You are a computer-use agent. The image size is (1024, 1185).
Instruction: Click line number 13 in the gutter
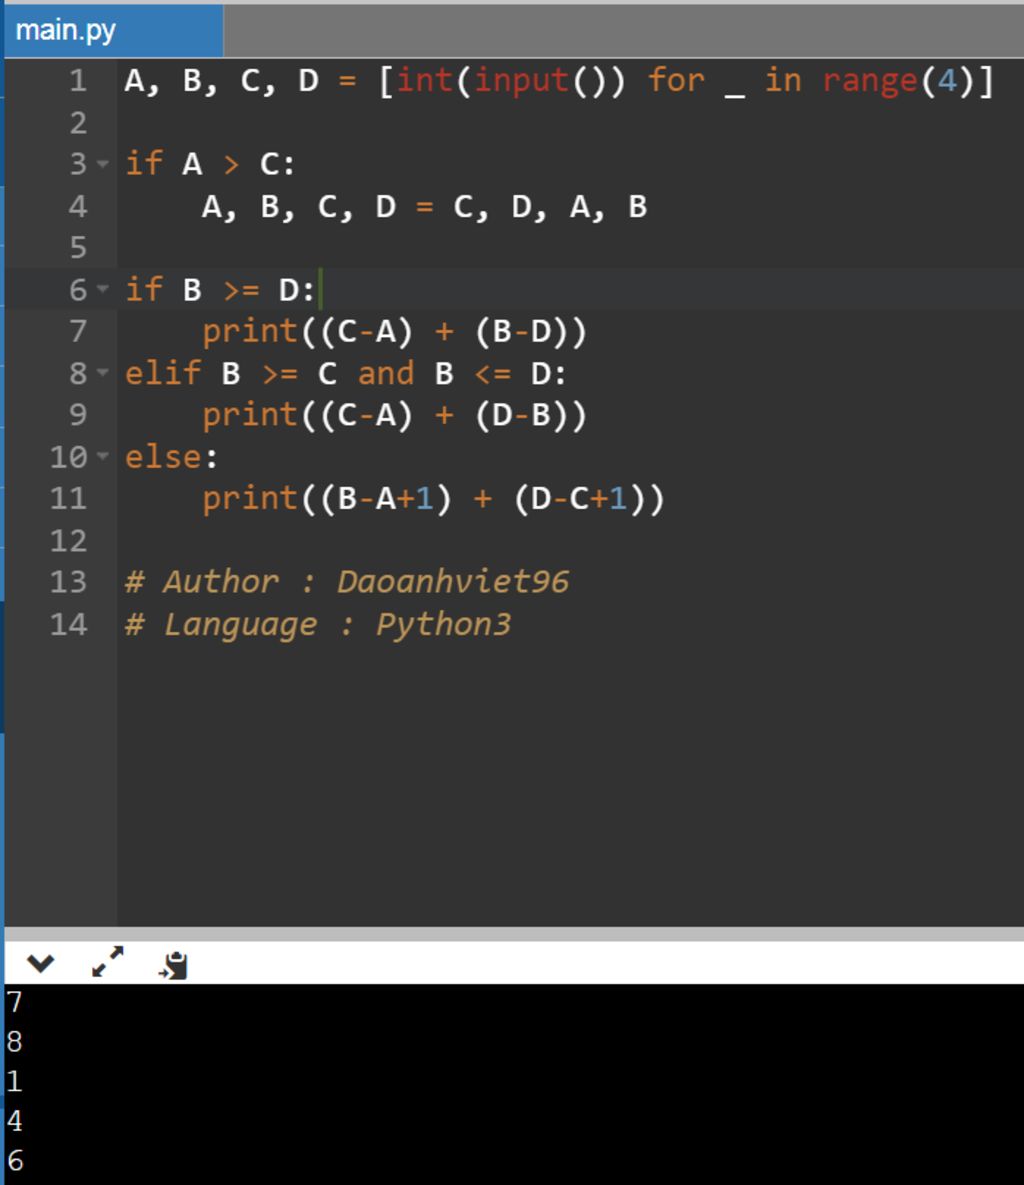[x=69, y=581]
